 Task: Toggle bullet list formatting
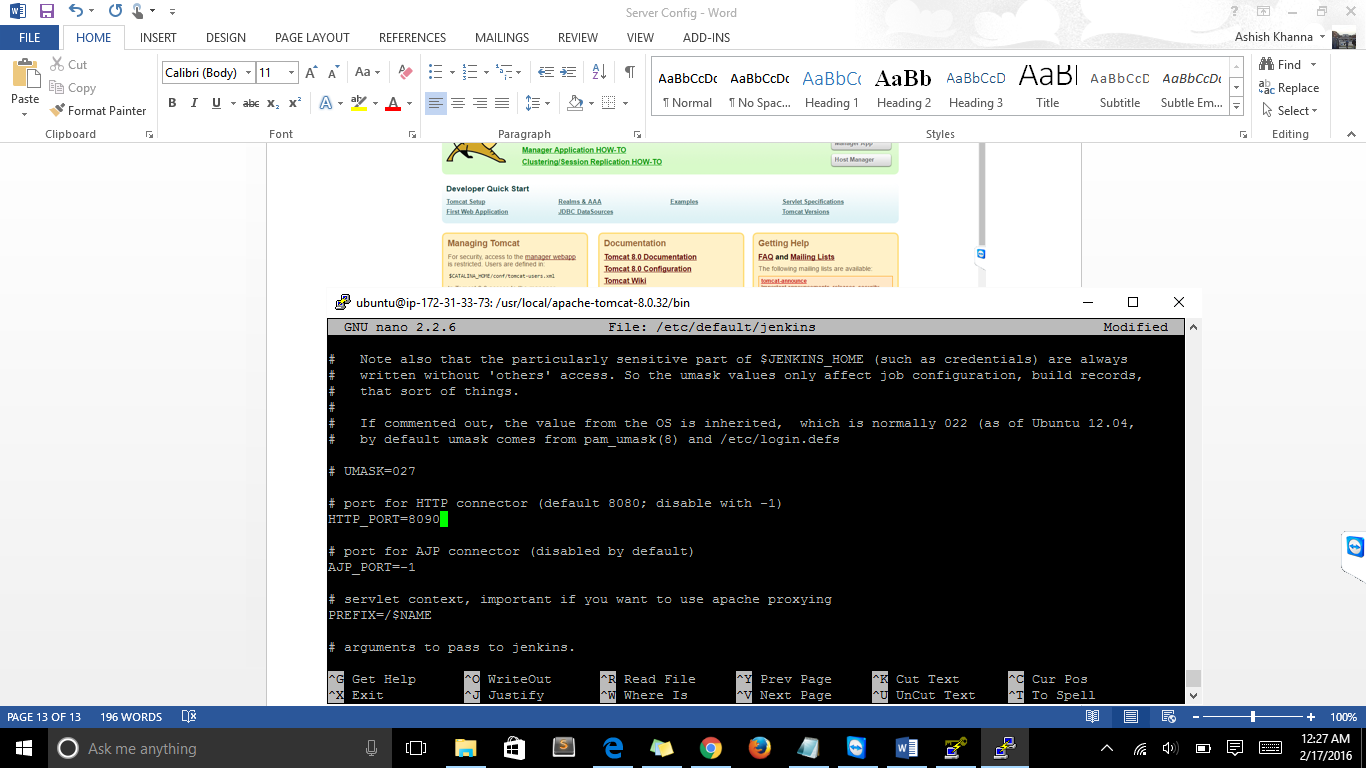[x=435, y=72]
